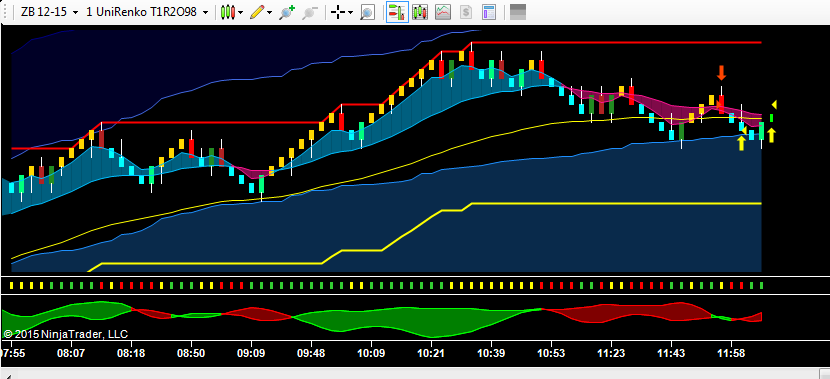The width and height of the screenshot is (830, 379).
Task: Select the yellow horizontal support line
Action: coord(616,203)
